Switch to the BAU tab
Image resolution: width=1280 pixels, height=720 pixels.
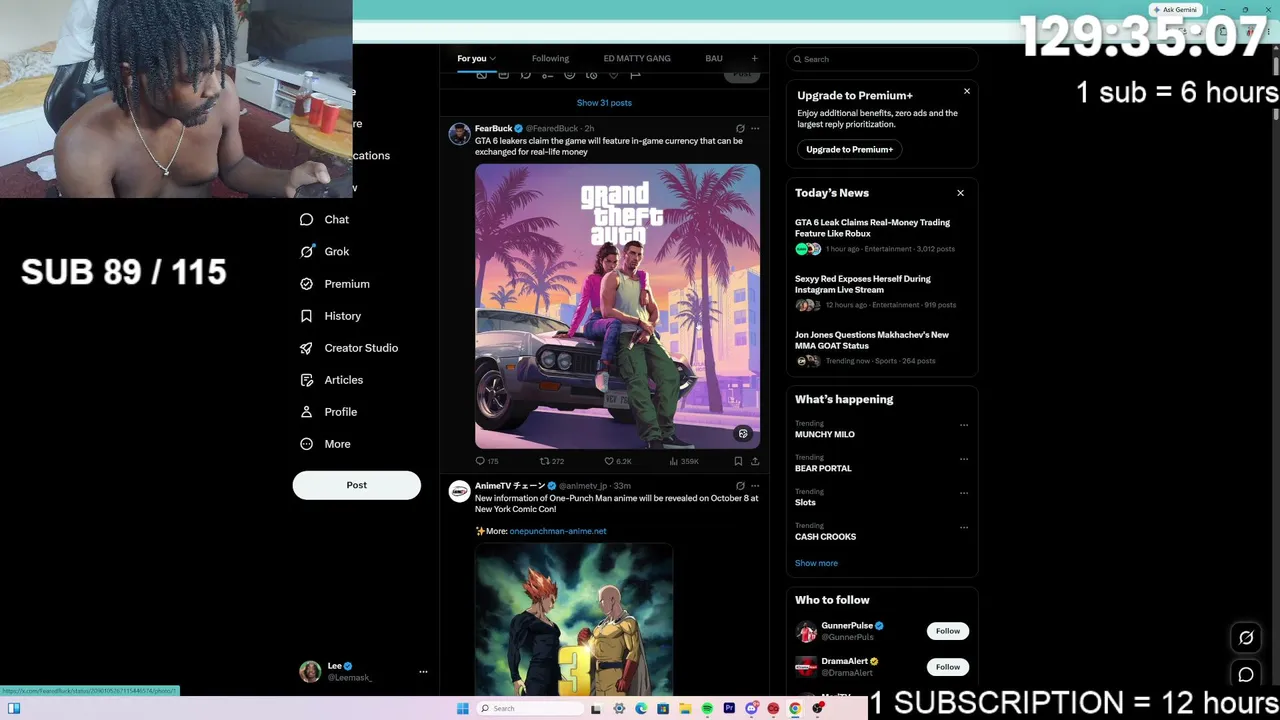[714, 59]
